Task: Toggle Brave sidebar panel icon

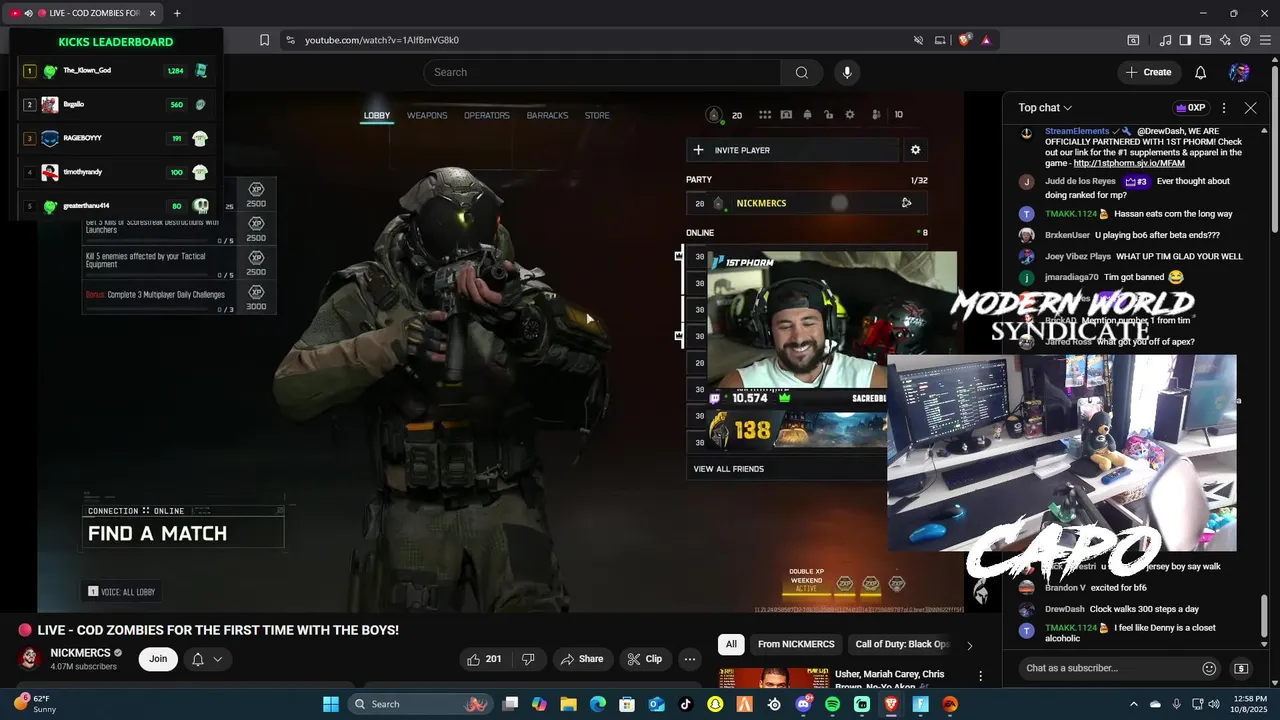Action: tap(1185, 40)
